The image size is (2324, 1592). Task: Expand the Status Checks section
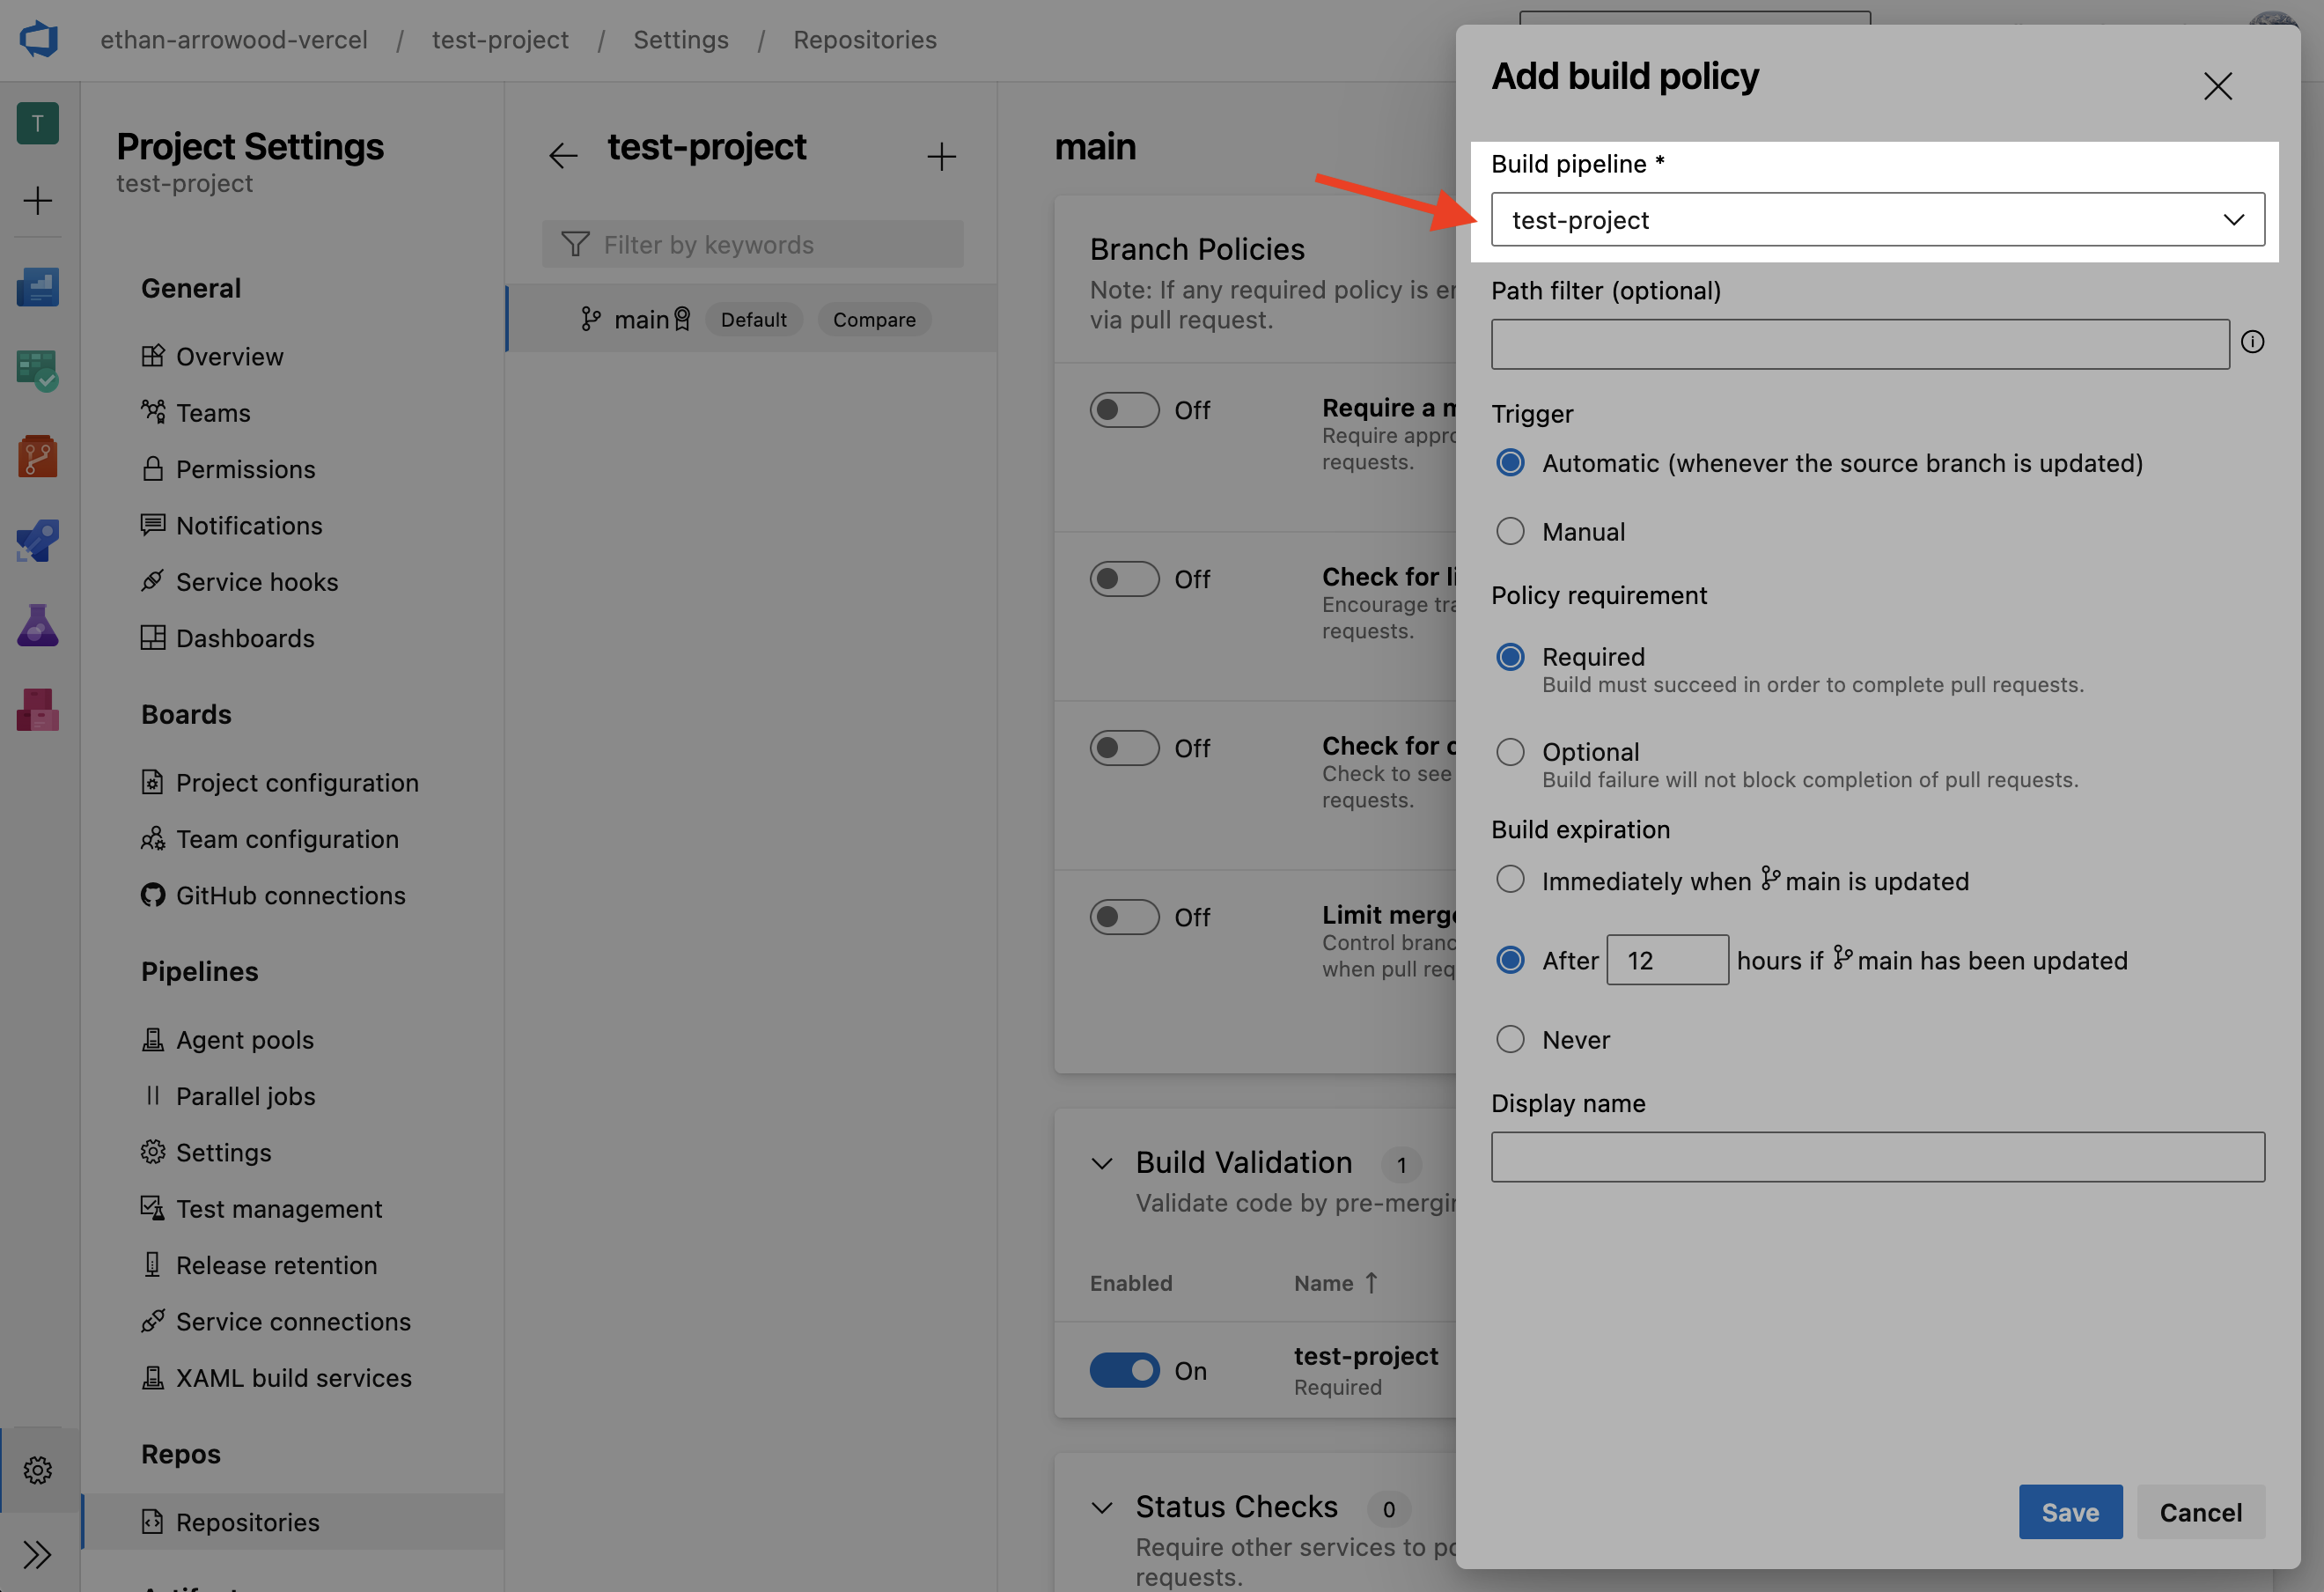1102,1508
